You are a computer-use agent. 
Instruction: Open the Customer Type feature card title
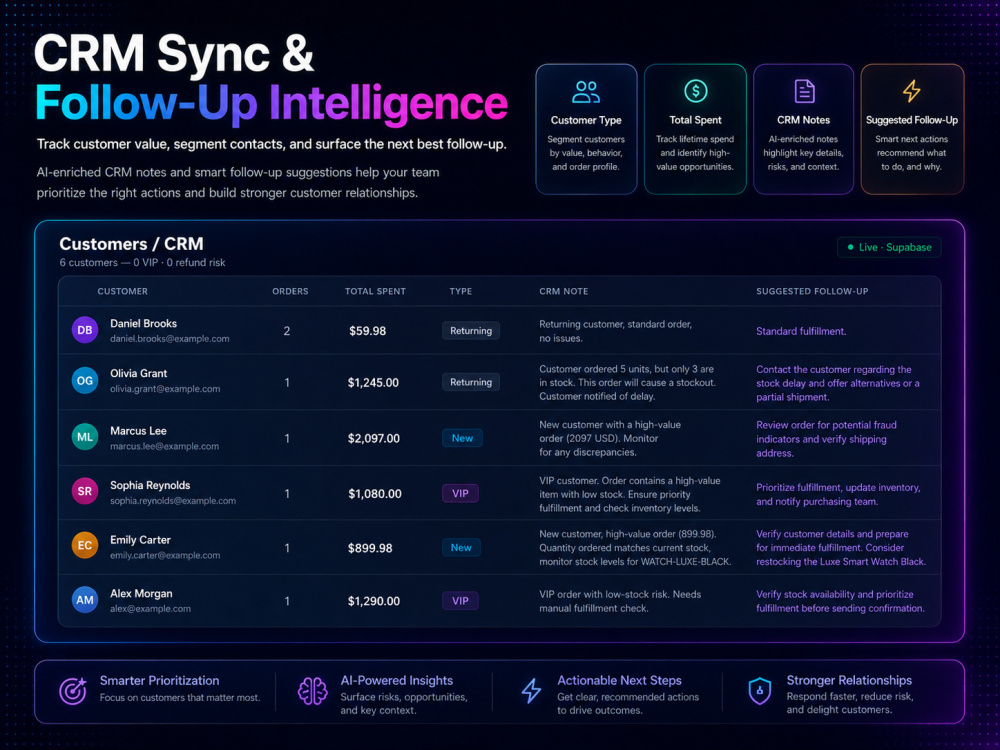(x=586, y=120)
